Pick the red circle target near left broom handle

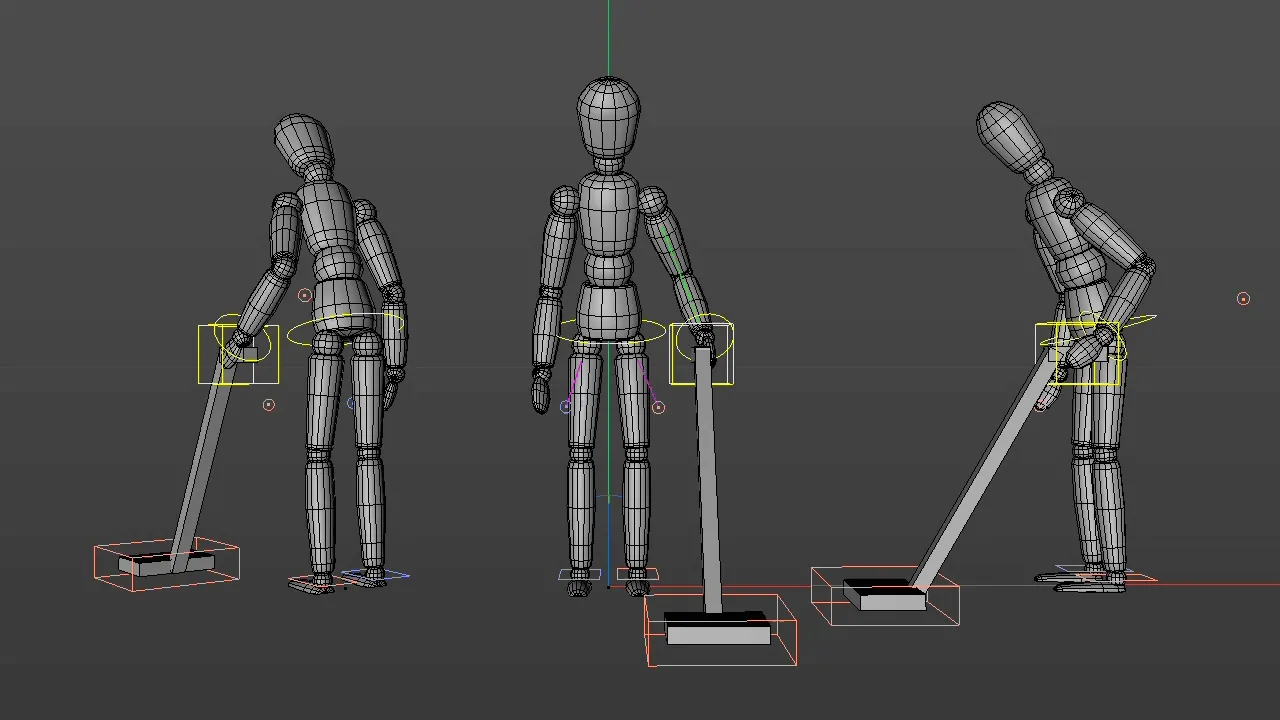268,405
